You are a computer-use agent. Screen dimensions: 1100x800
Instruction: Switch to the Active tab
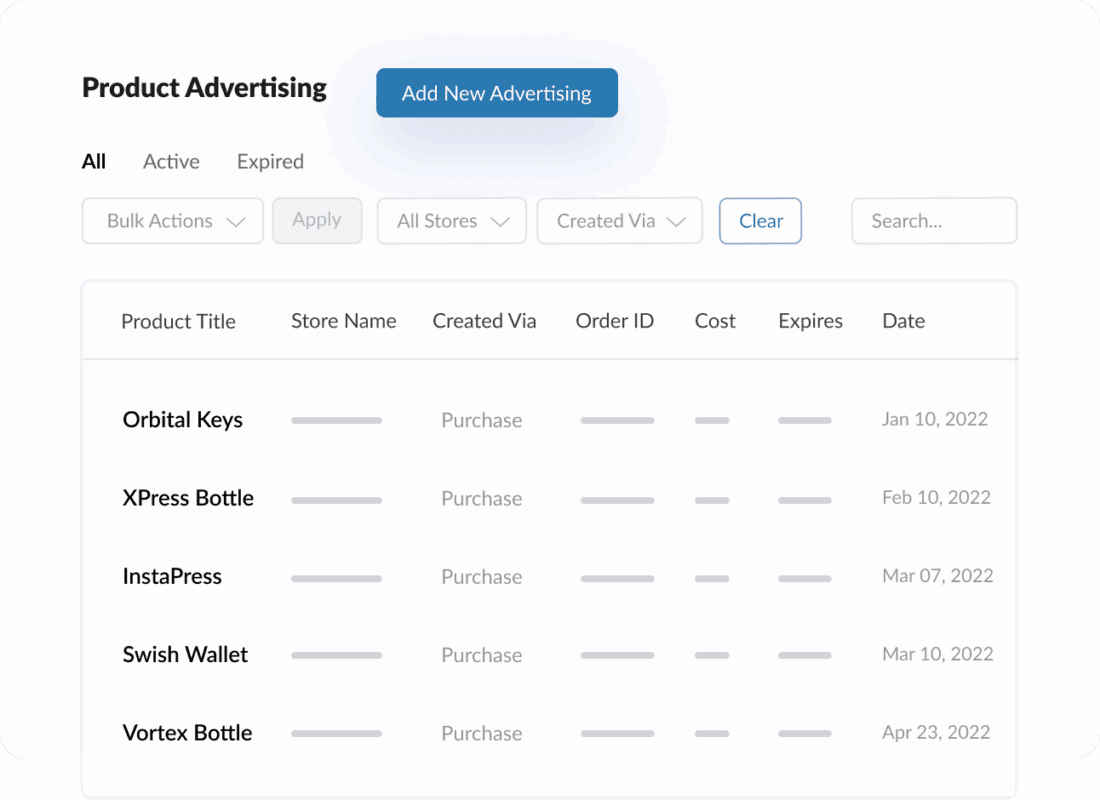pos(171,161)
